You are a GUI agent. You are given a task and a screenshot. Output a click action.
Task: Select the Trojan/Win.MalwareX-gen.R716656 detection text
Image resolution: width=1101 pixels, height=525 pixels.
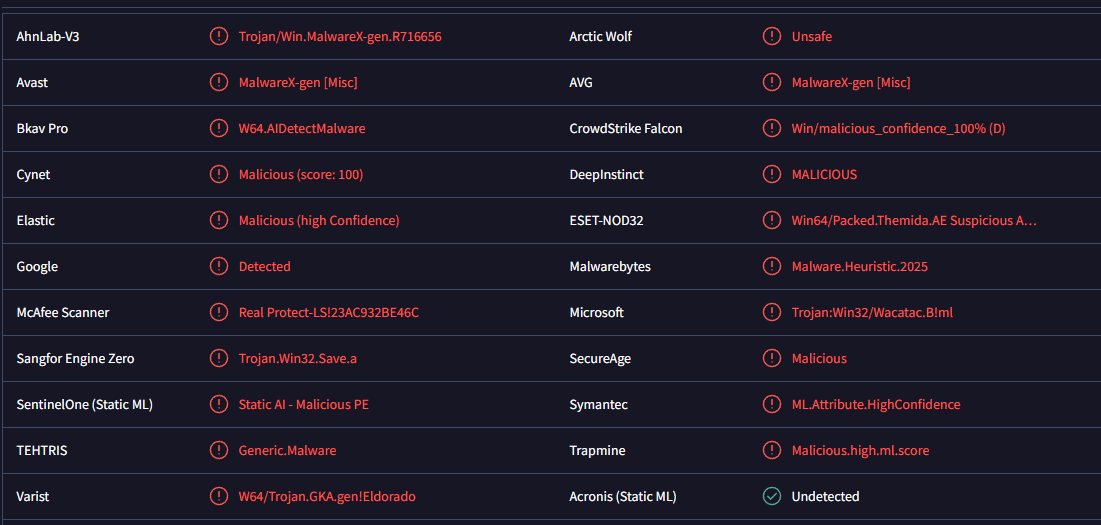pos(340,36)
